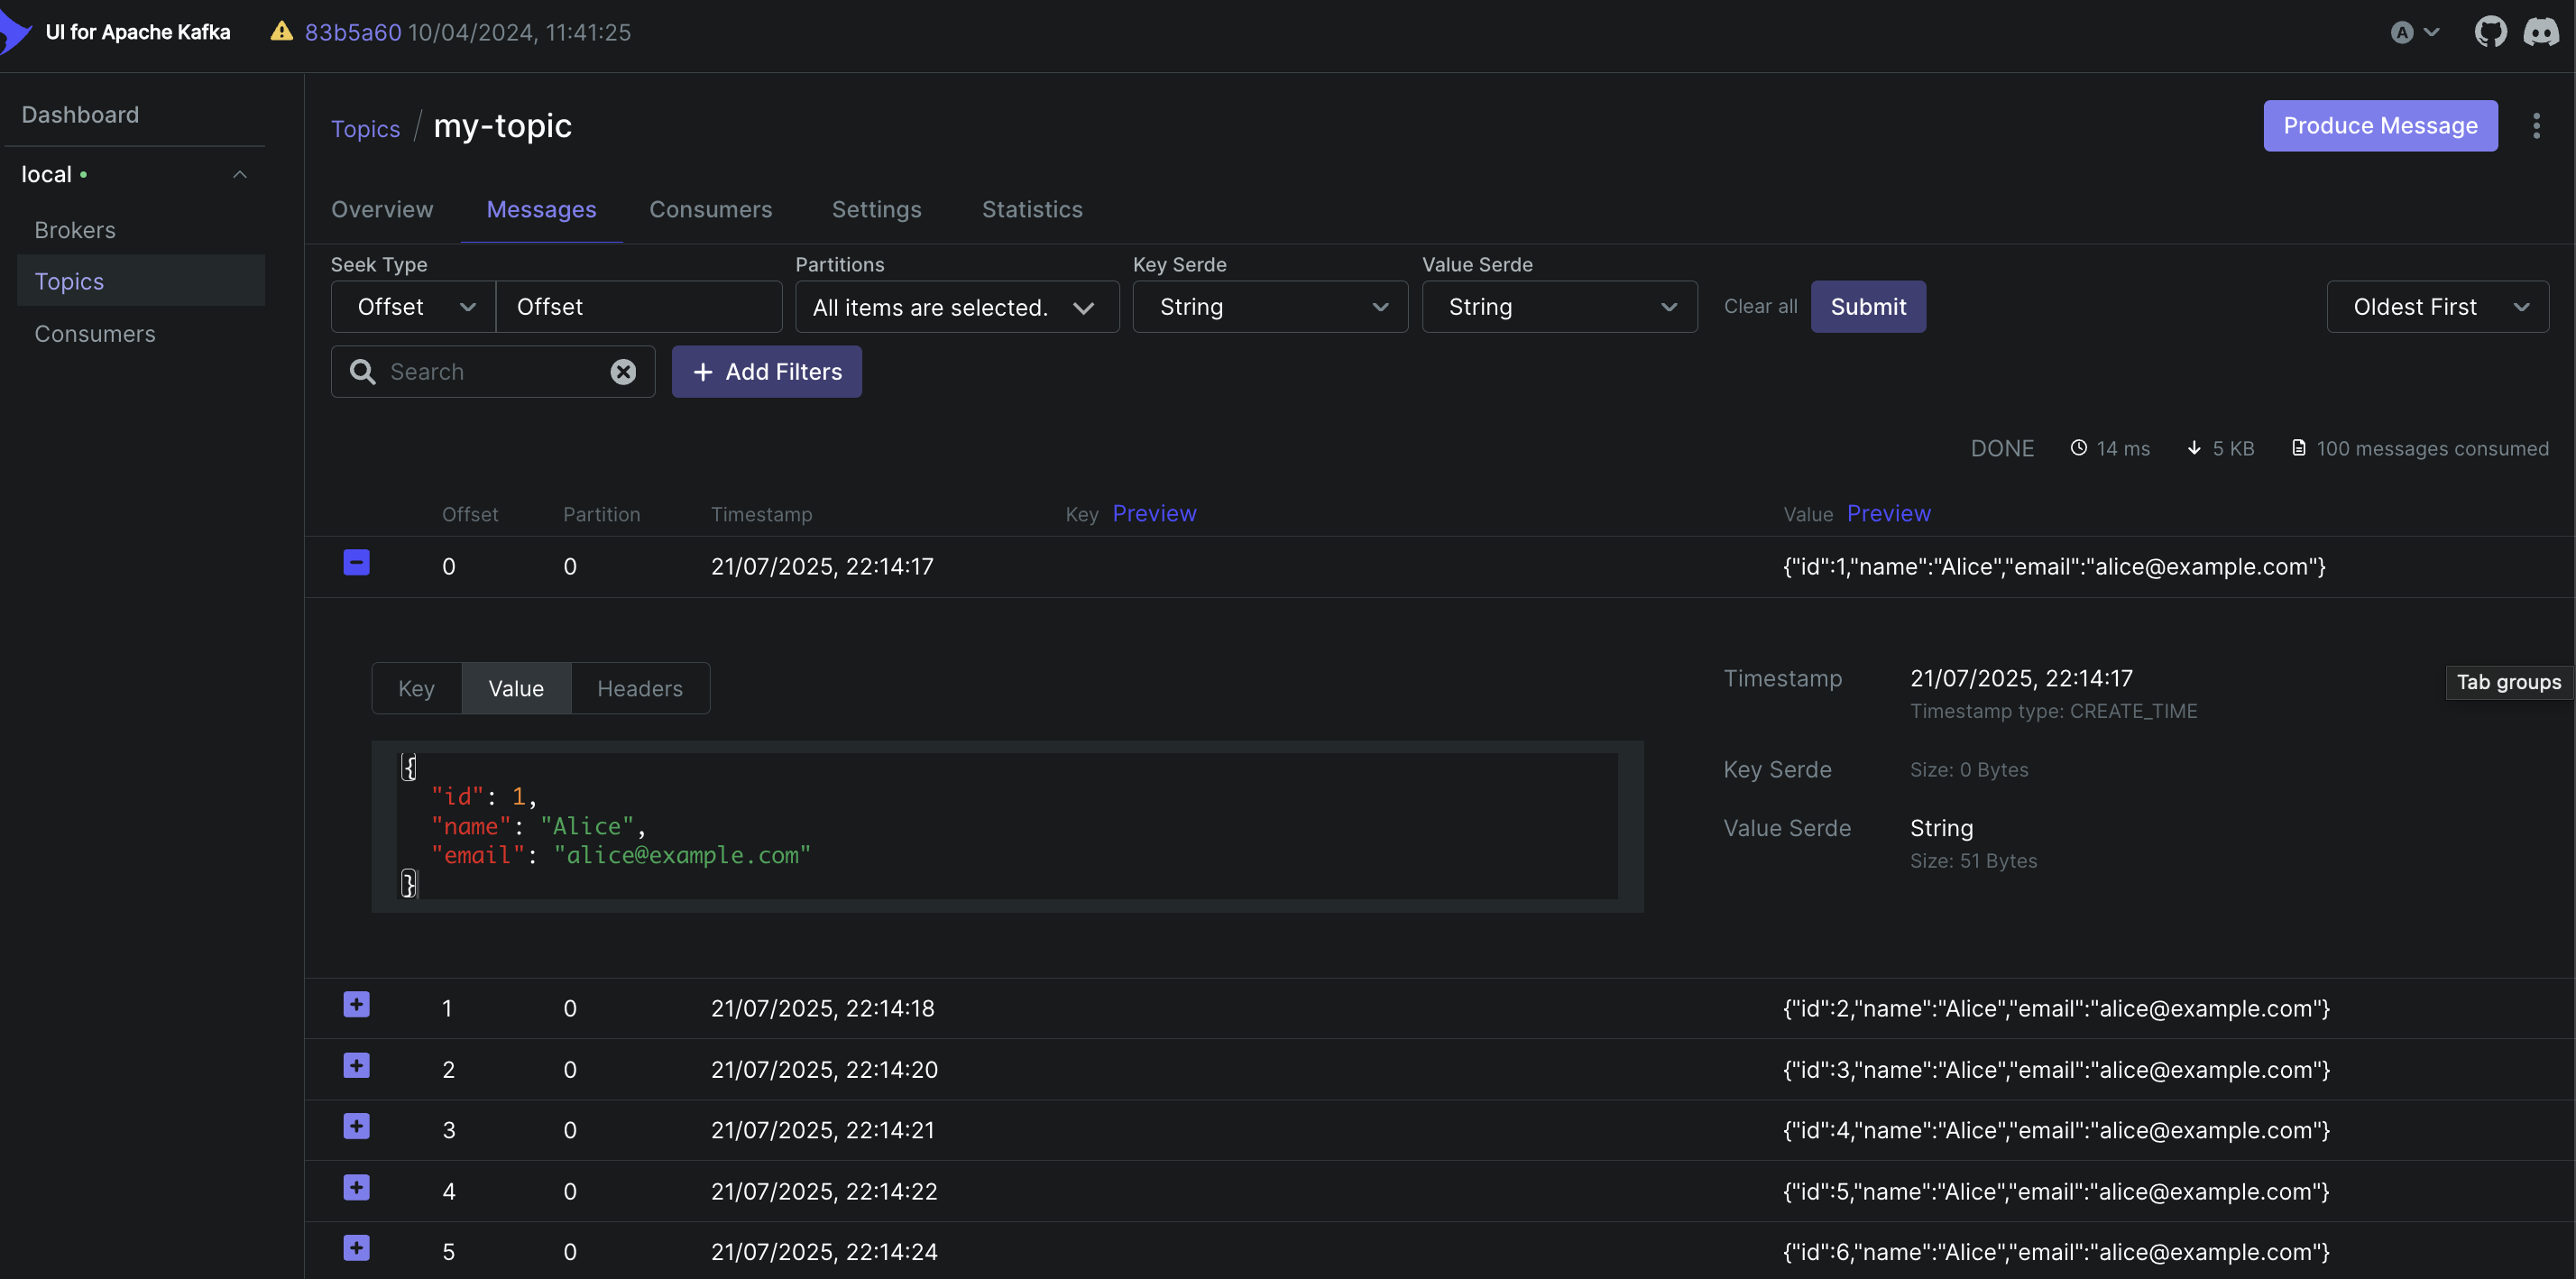Image resolution: width=2576 pixels, height=1279 pixels.
Task: Open Value Preview link
Action: [x=1888, y=514]
